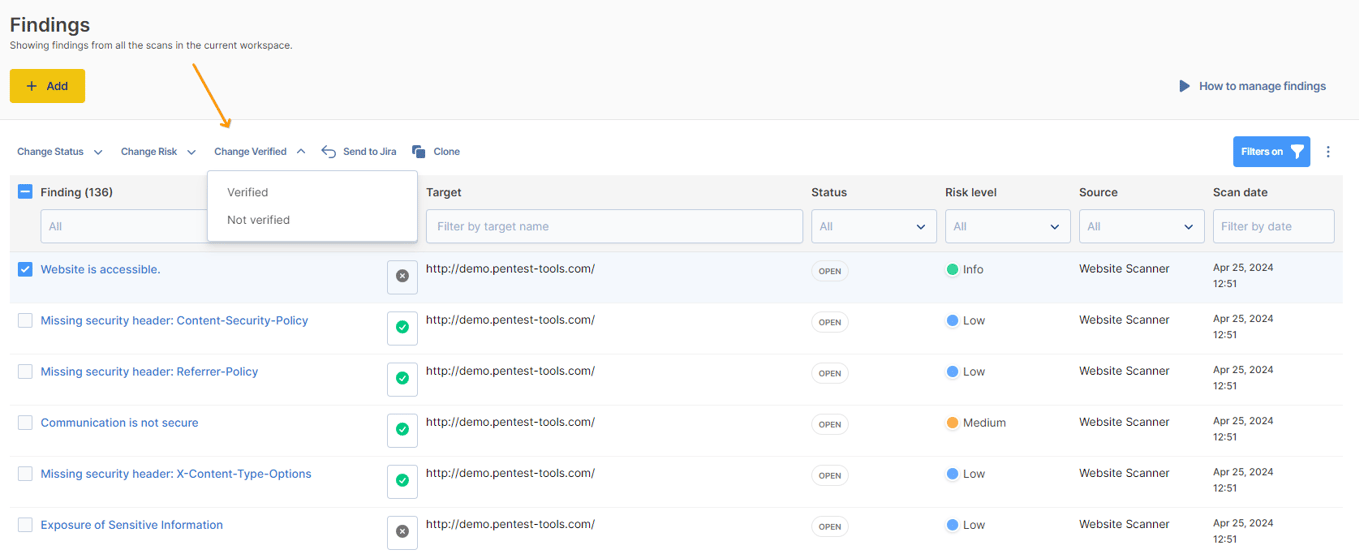The image size is (1368, 554).
Task: Choose Not verified in the dropdown menu
Action: point(259,220)
